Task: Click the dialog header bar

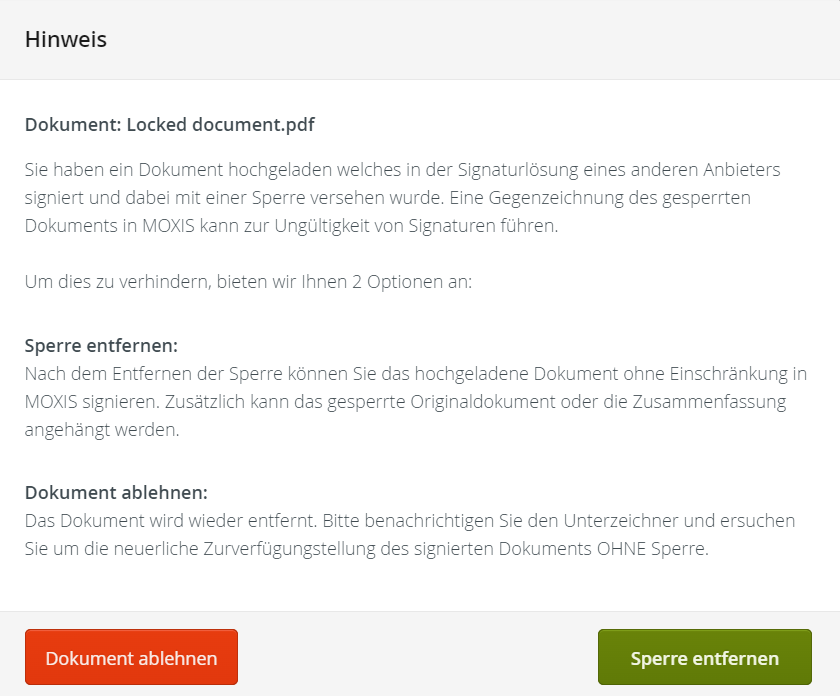Action: pyautogui.click(x=420, y=40)
